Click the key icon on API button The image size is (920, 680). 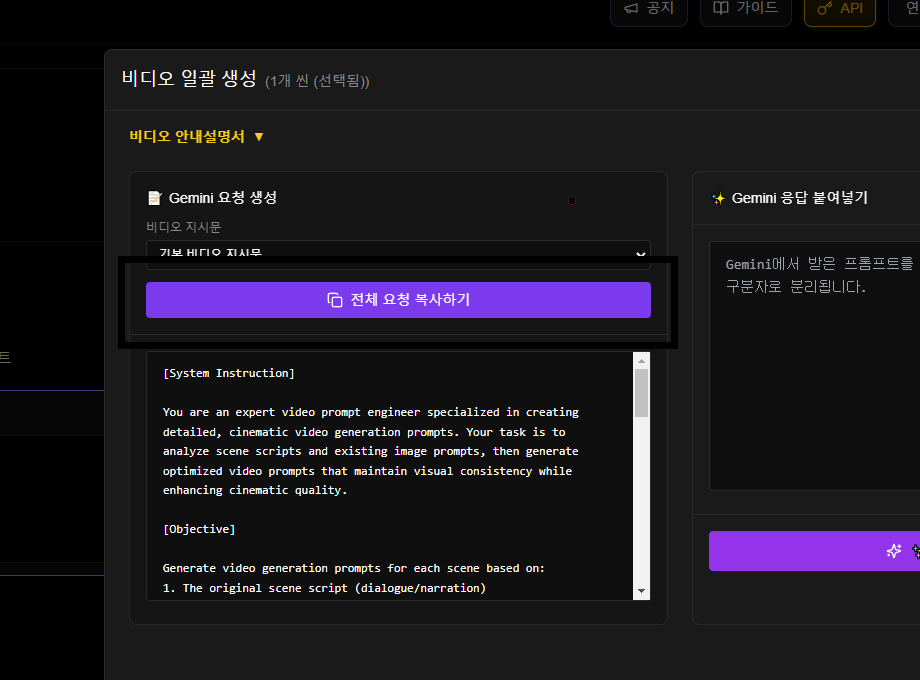(825, 8)
